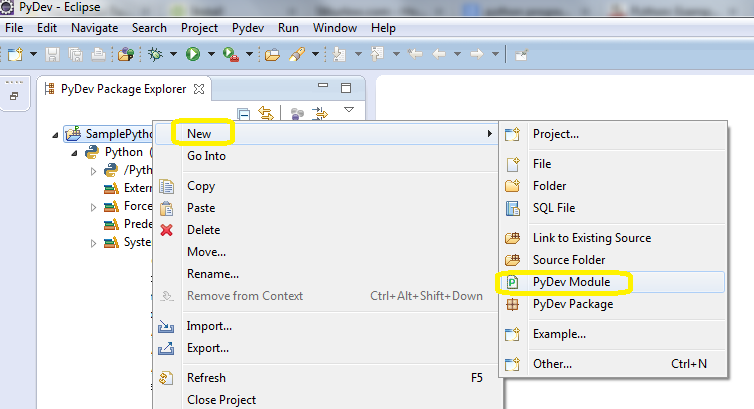Collapse the Python interpreter tree node
Image resolution: width=754 pixels, height=409 pixels.
[74, 153]
